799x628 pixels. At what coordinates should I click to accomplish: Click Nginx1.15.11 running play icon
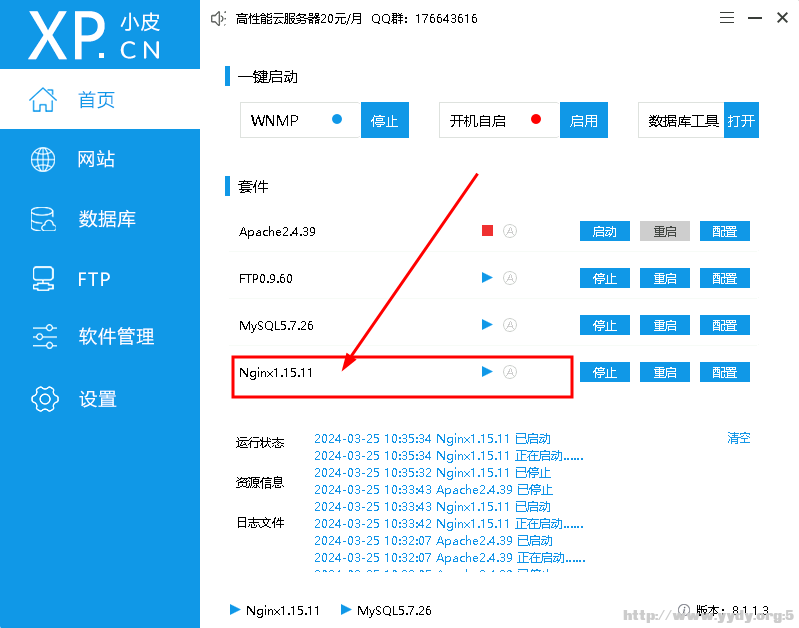pyautogui.click(x=487, y=372)
